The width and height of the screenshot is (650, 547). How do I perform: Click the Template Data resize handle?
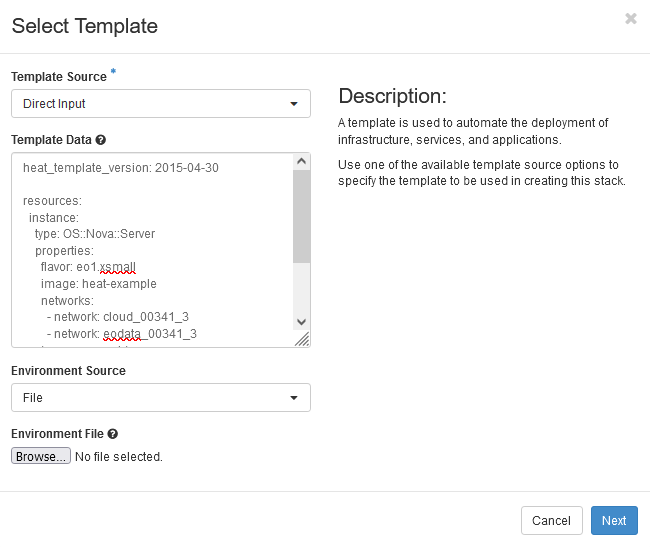click(302, 339)
